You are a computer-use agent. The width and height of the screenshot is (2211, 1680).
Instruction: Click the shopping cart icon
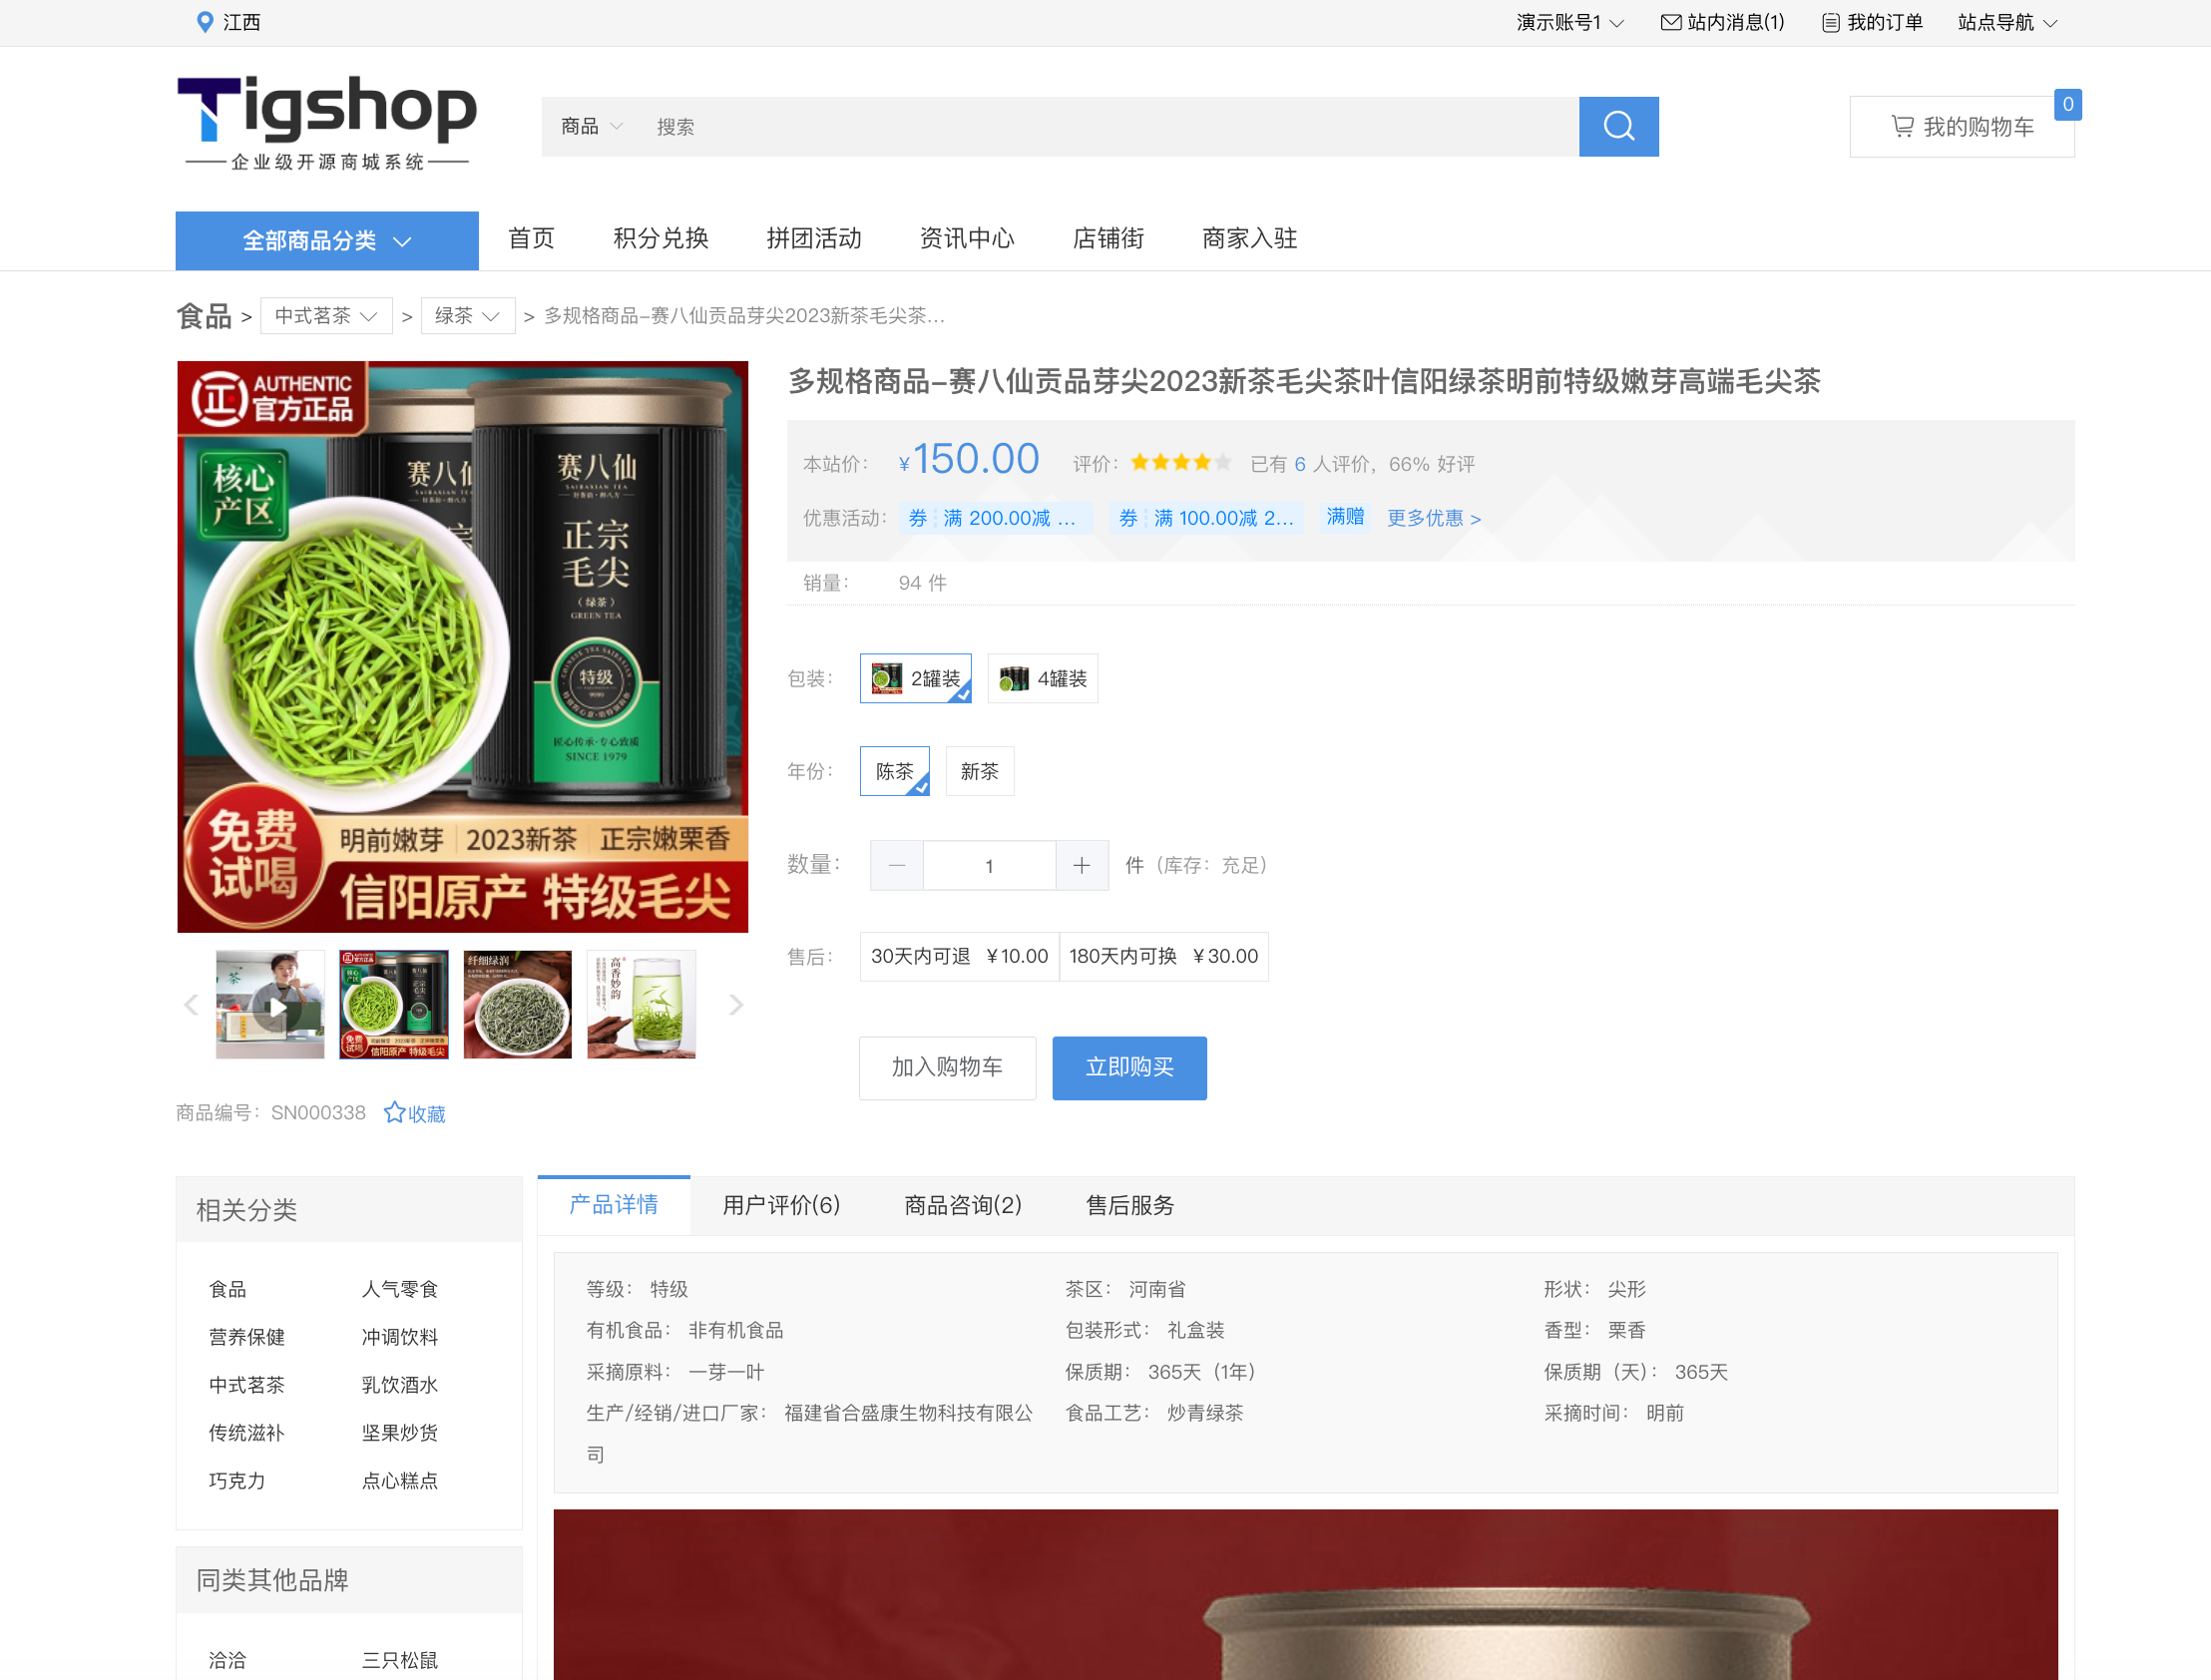[x=1902, y=126]
